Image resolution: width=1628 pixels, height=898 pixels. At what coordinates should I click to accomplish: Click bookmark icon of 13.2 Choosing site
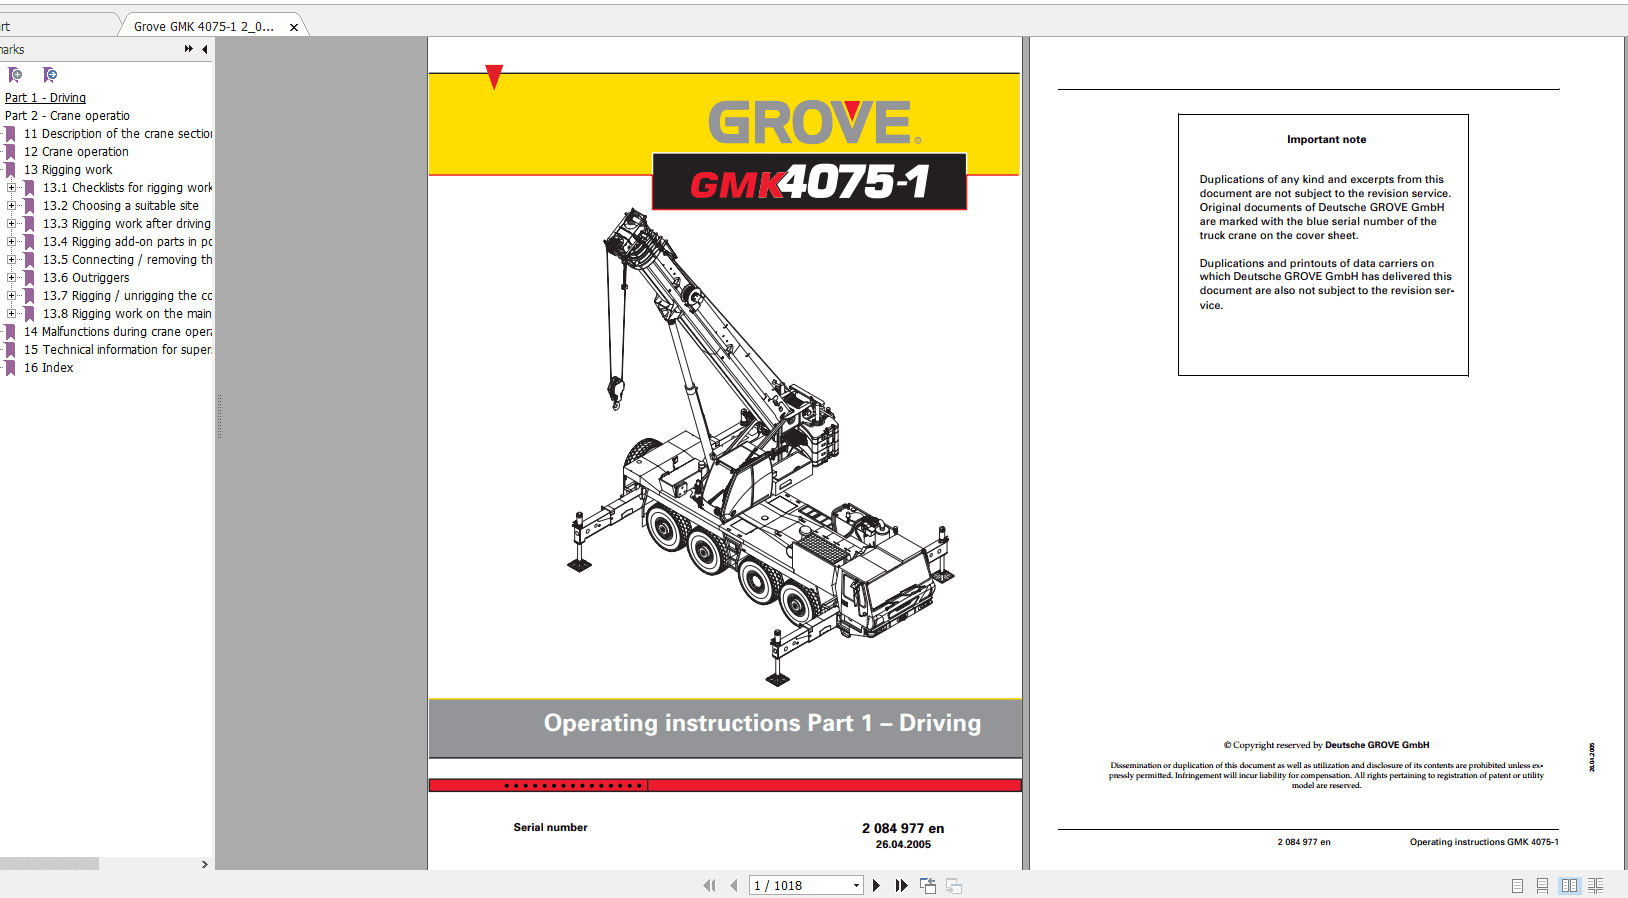[29, 206]
